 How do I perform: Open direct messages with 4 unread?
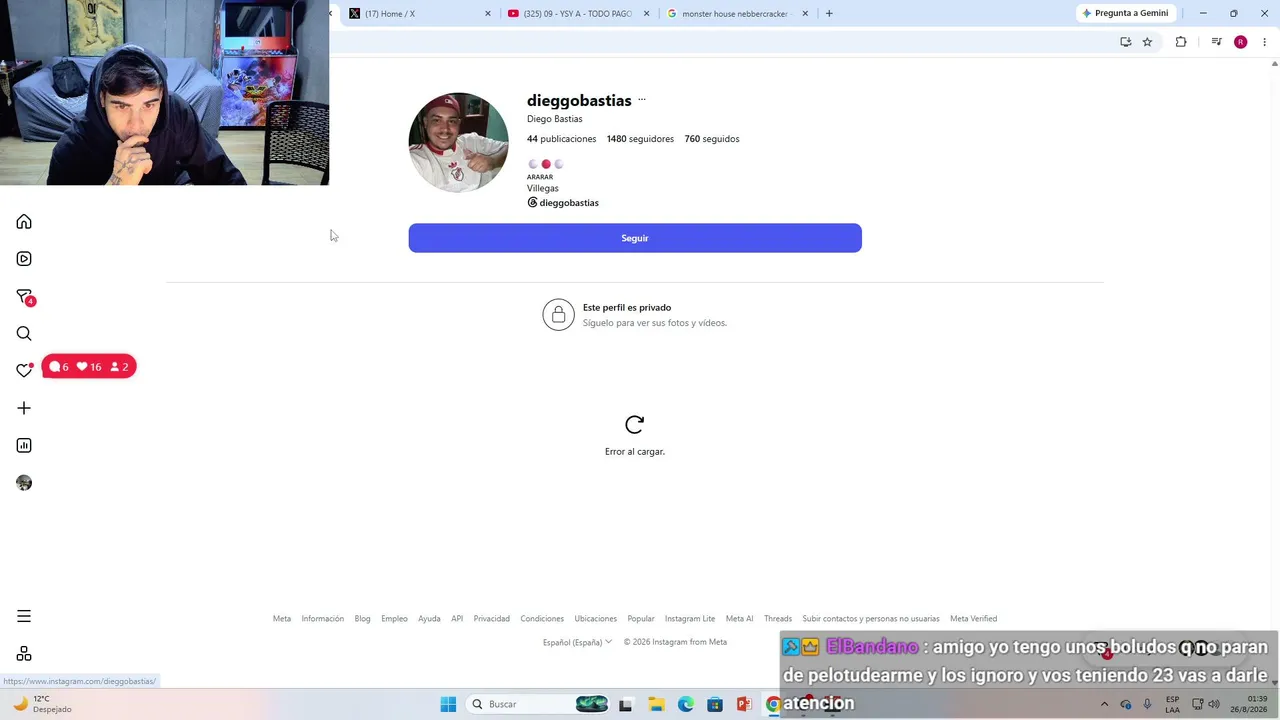25,297
